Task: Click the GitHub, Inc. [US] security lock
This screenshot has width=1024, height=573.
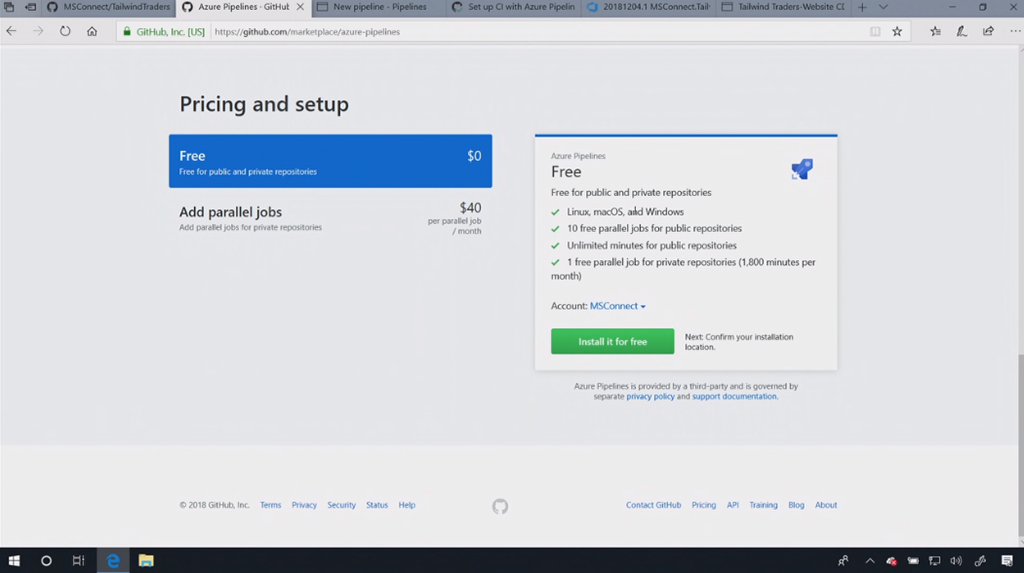Action: click(164, 31)
